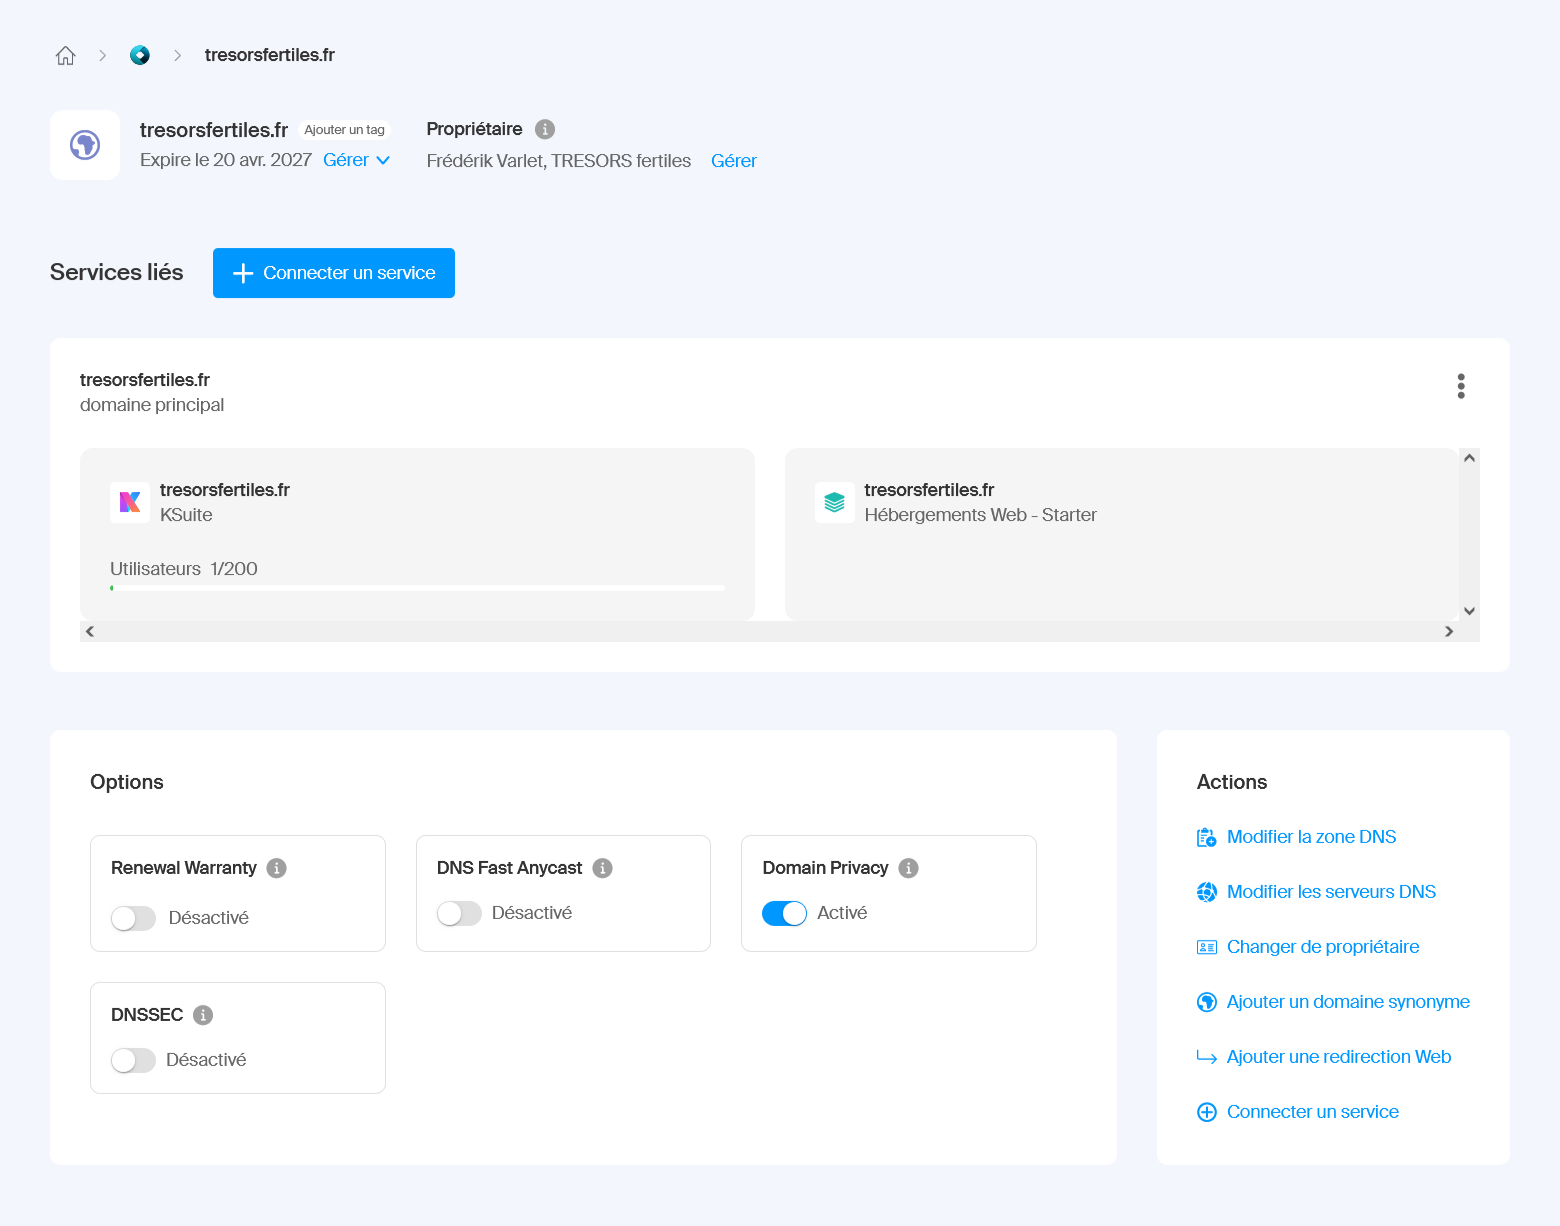Click the synonym domain globe icon
Viewport: 1560px width, 1226px height.
pos(1207,1002)
